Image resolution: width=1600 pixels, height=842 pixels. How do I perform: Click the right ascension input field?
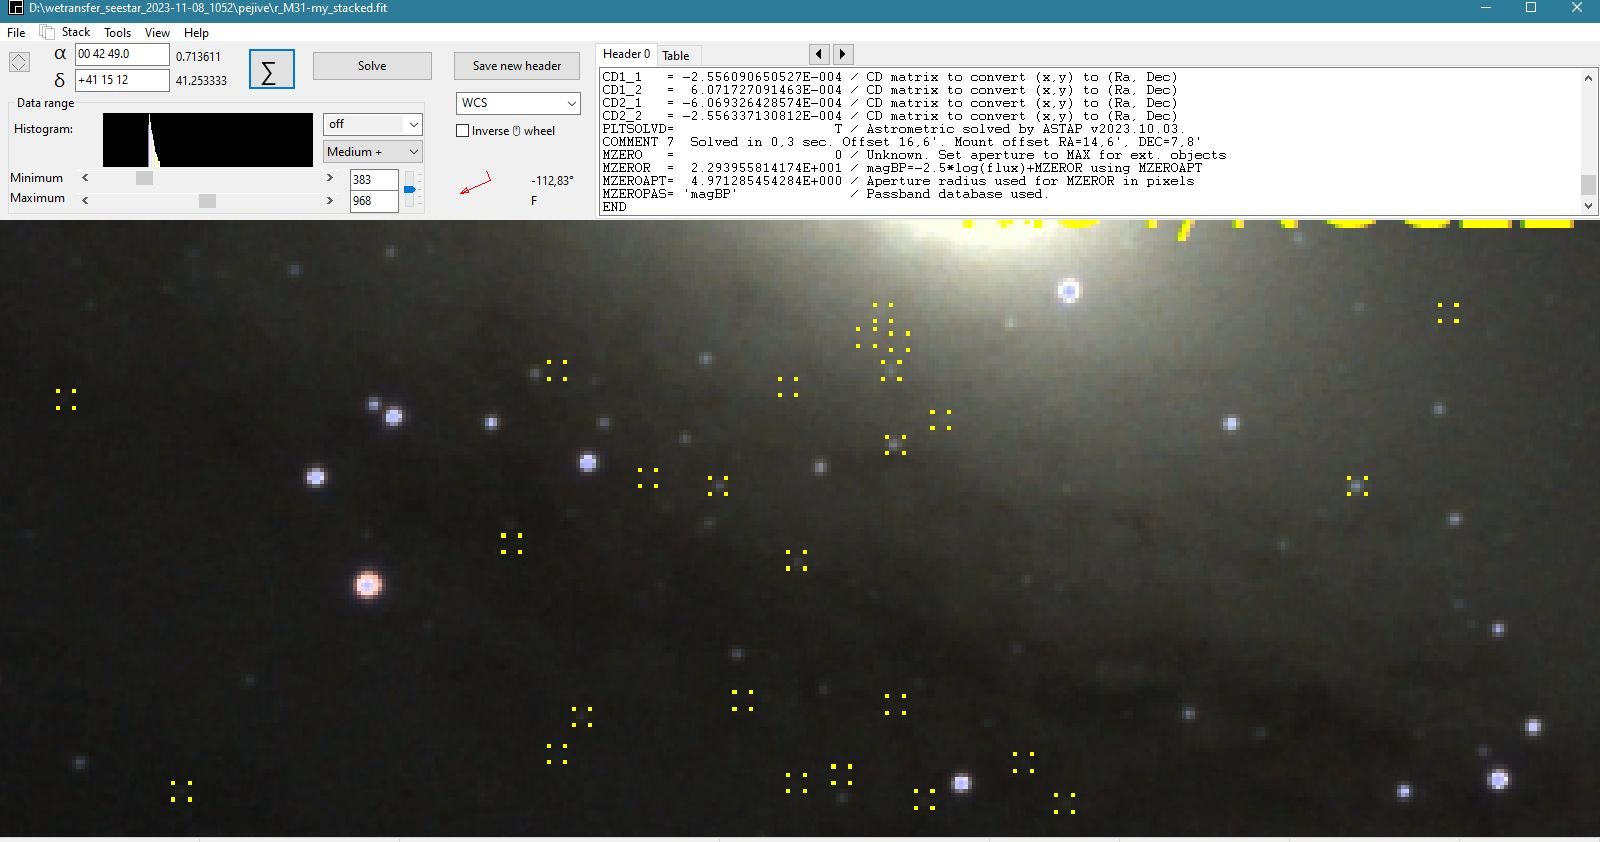tap(122, 54)
